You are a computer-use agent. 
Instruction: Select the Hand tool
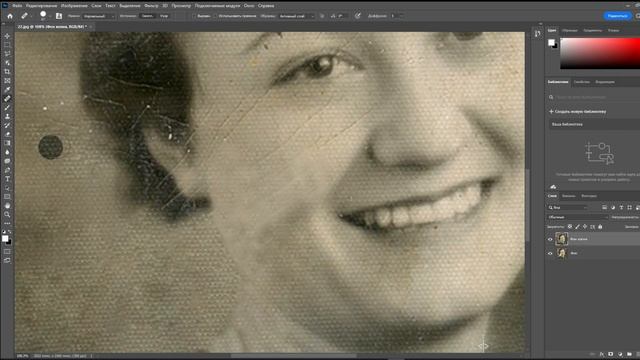[x=7, y=206]
